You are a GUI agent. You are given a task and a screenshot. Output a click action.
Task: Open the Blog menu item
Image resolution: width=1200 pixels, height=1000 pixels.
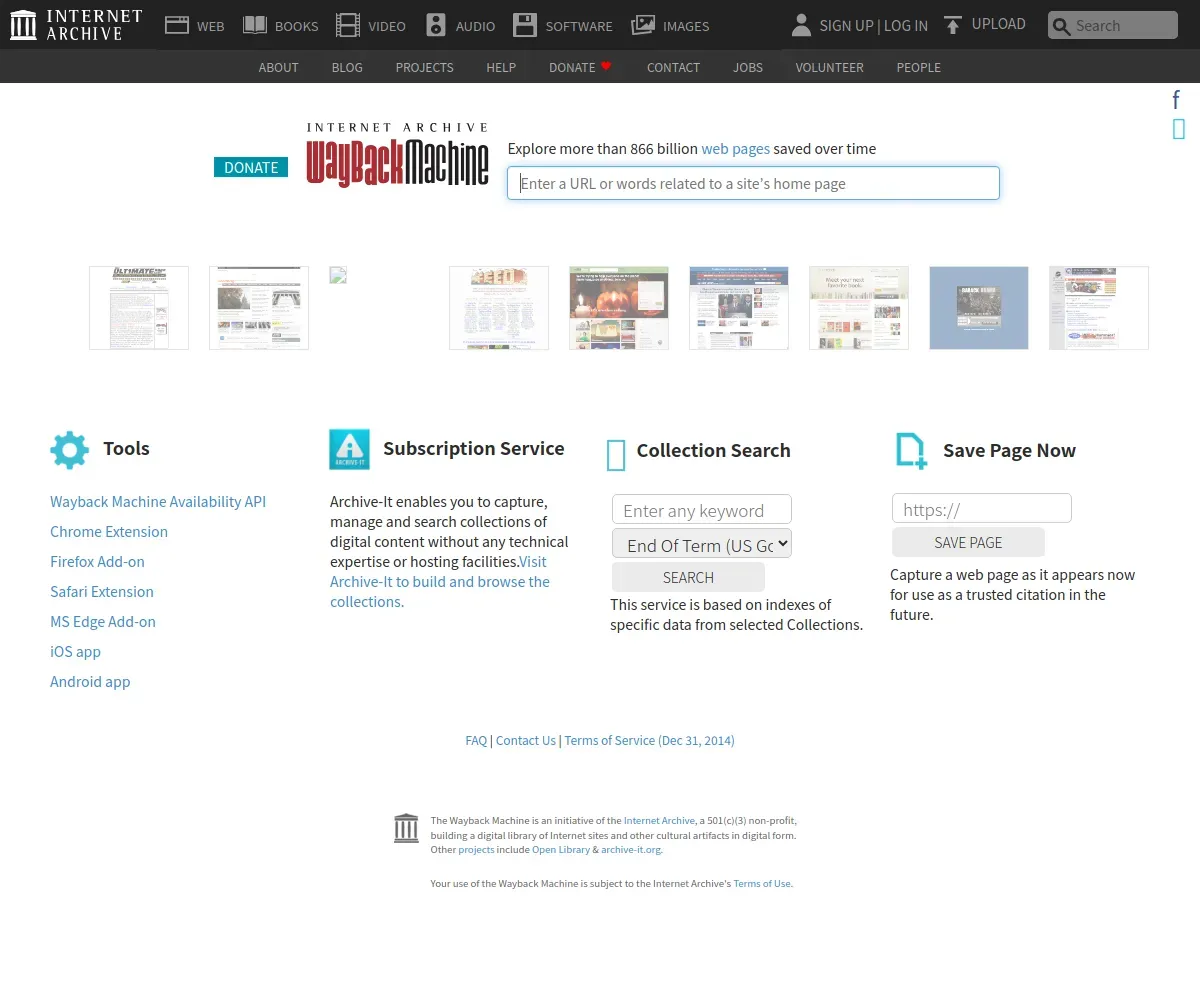pos(347,67)
